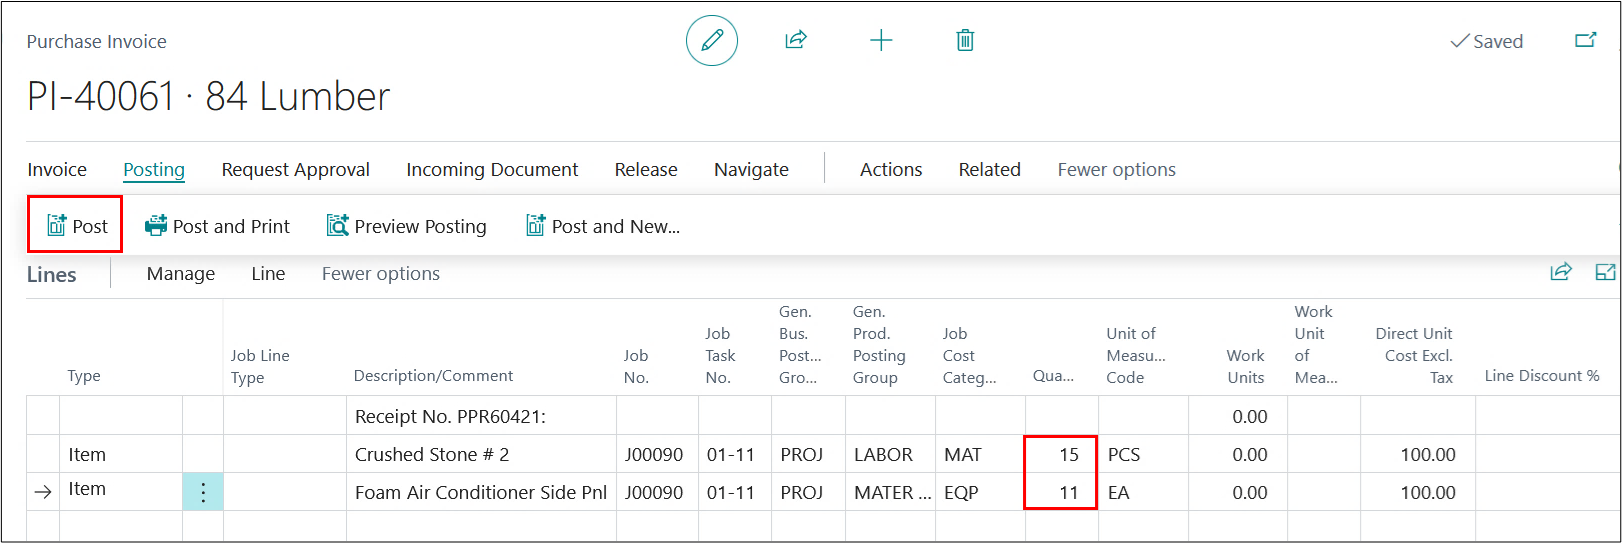Screen dimensions: 1622x543
Task: Open row options for Foam Air Conditioner
Action: coord(203,492)
